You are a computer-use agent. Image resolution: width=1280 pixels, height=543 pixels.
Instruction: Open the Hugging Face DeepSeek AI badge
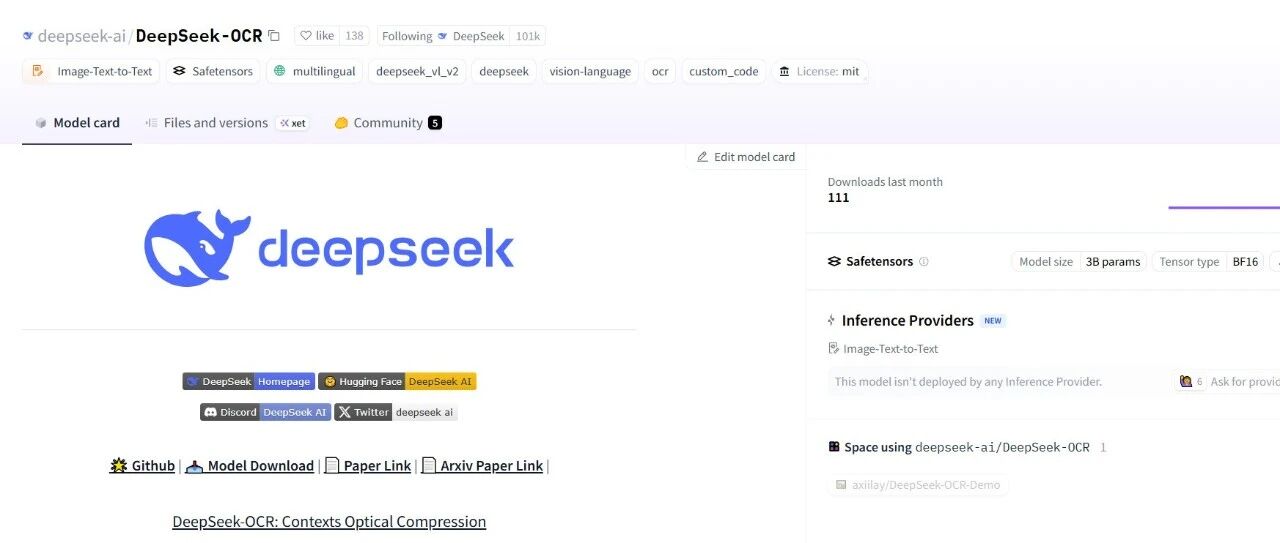tap(397, 381)
